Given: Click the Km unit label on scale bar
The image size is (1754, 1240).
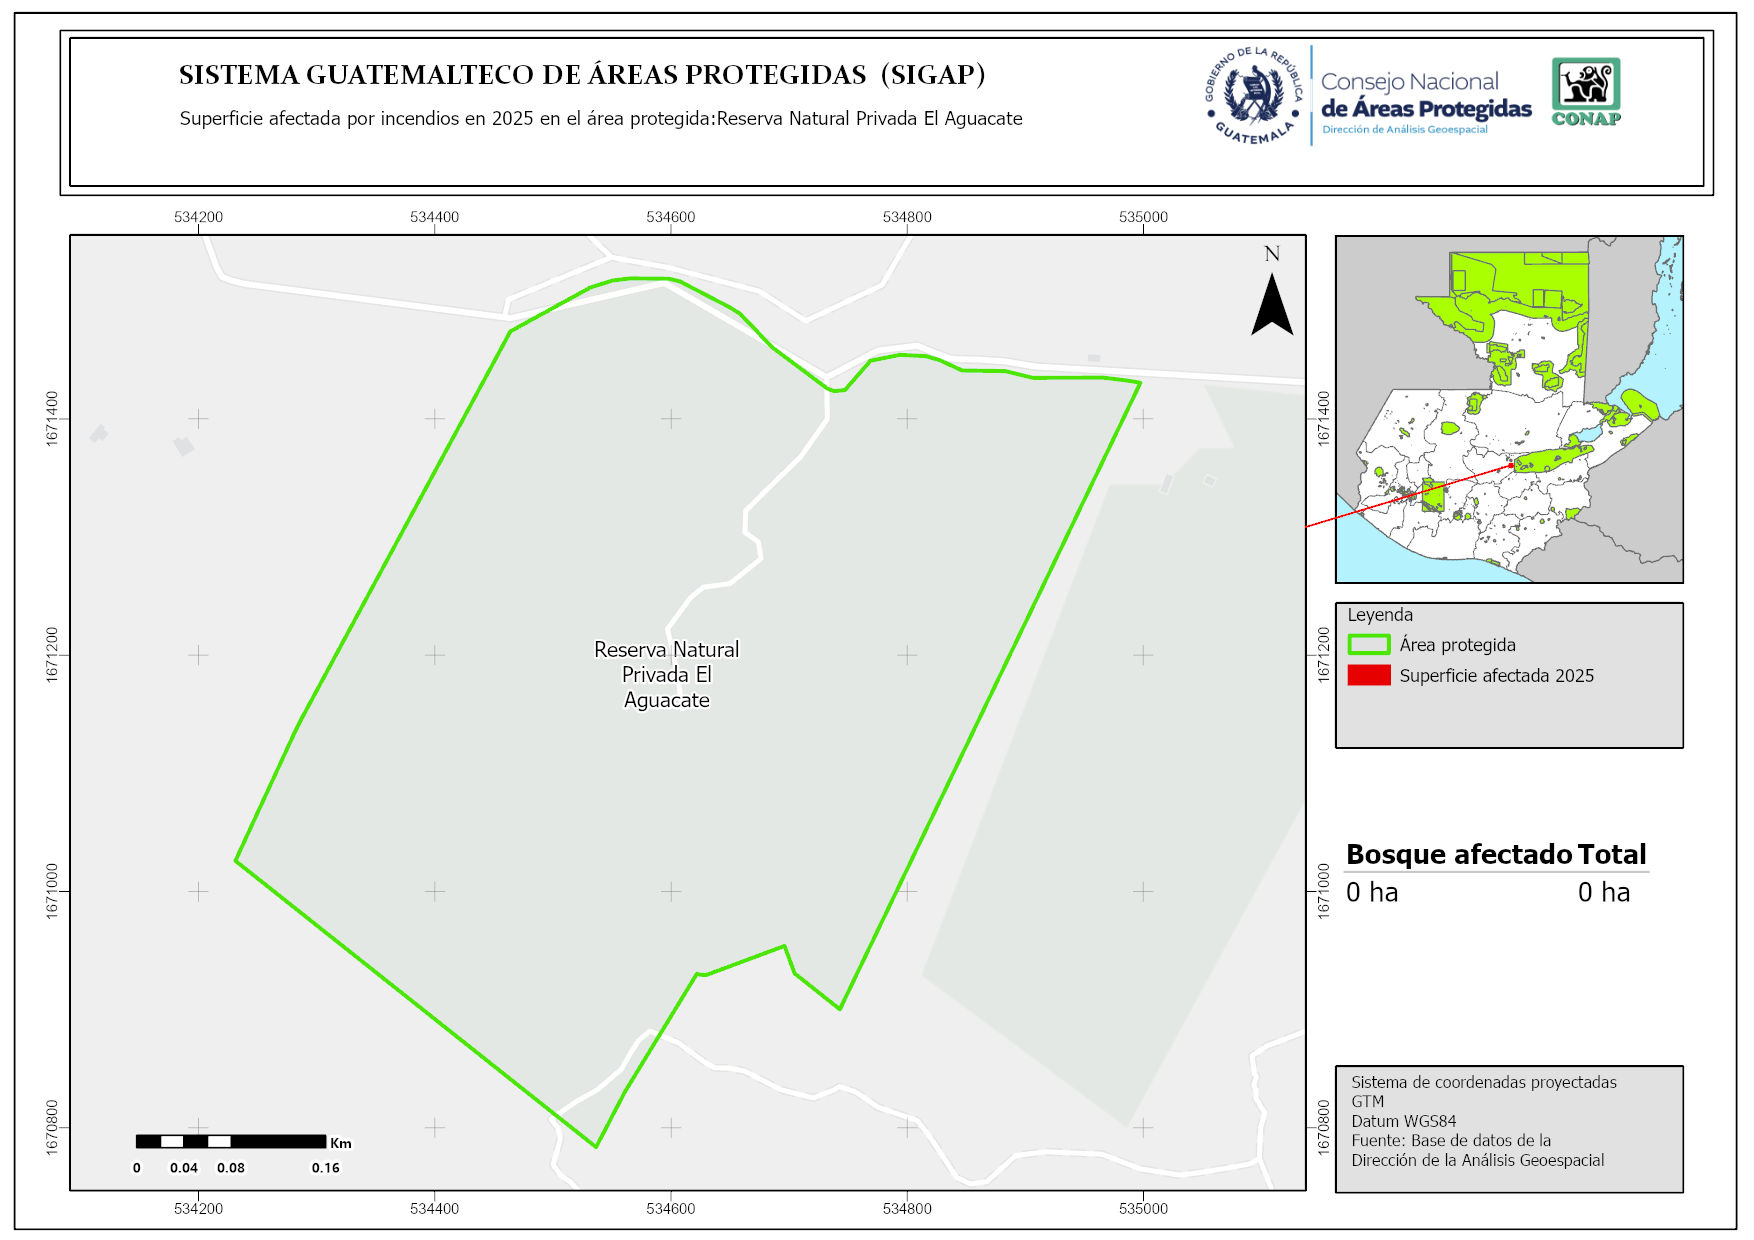Looking at the screenshot, I should [341, 1143].
